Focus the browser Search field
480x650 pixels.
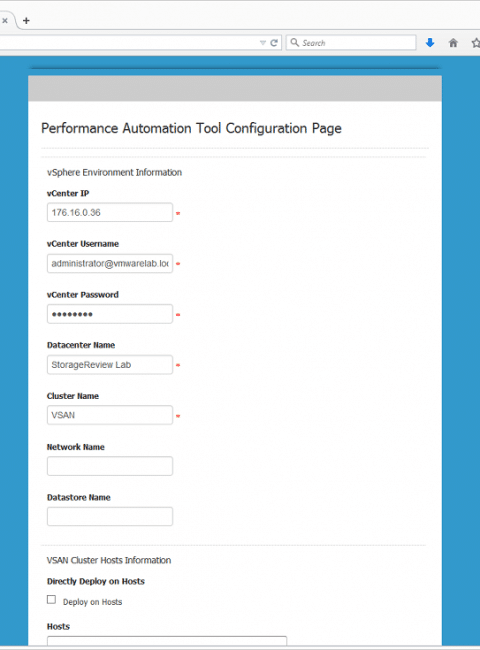click(x=351, y=42)
